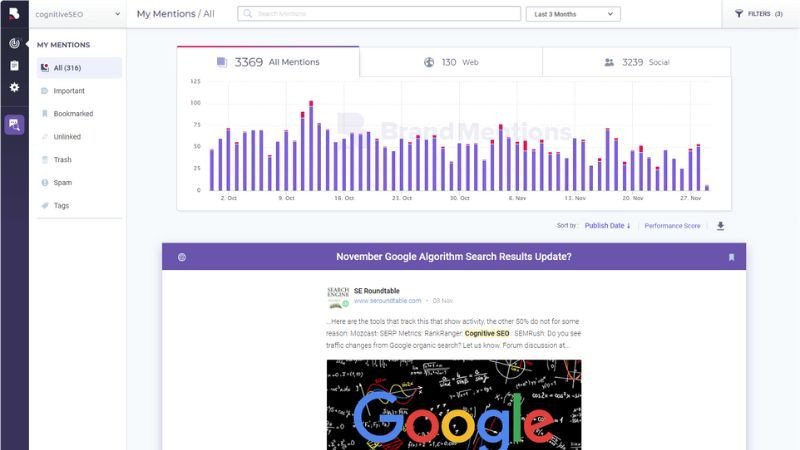Viewport: 800px width, 450px height.
Task: Focus the Search Mentions input field
Action: [379, 14]
